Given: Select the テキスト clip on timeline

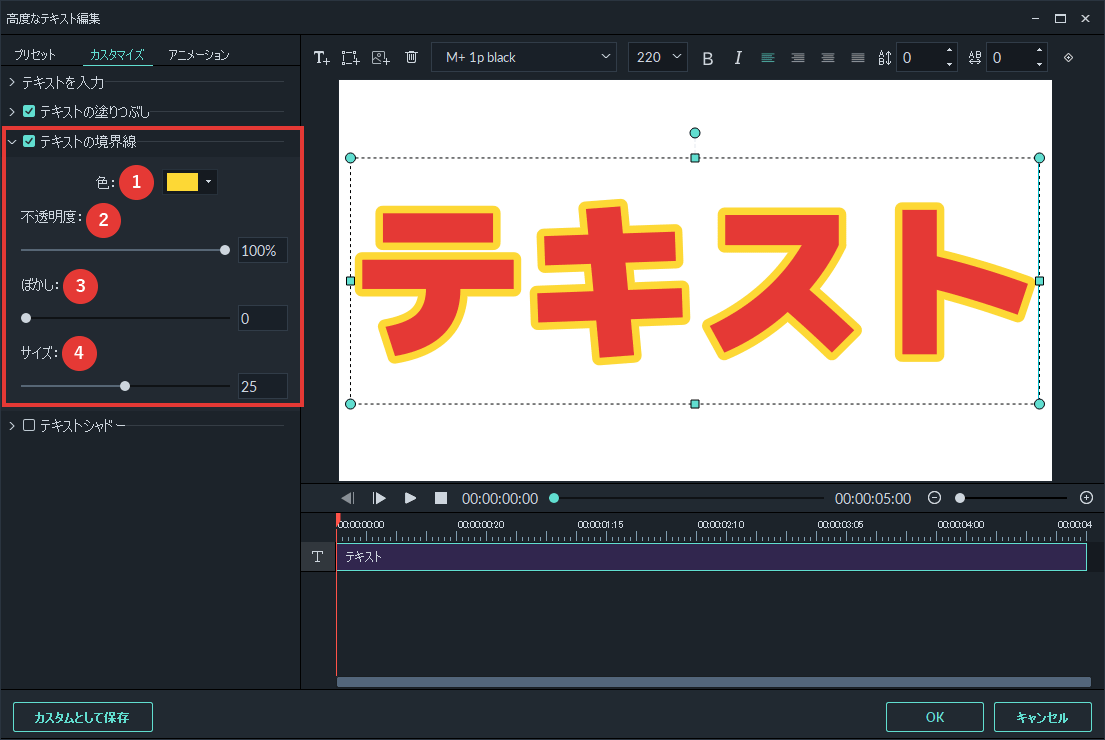Looking at the screenshot, I should pyautogui.click(x=712, y=557).
